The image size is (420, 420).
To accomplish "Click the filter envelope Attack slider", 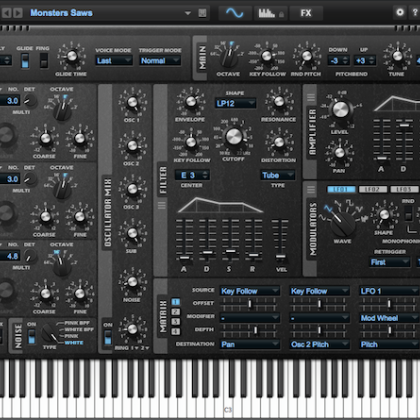I will 184,258.
